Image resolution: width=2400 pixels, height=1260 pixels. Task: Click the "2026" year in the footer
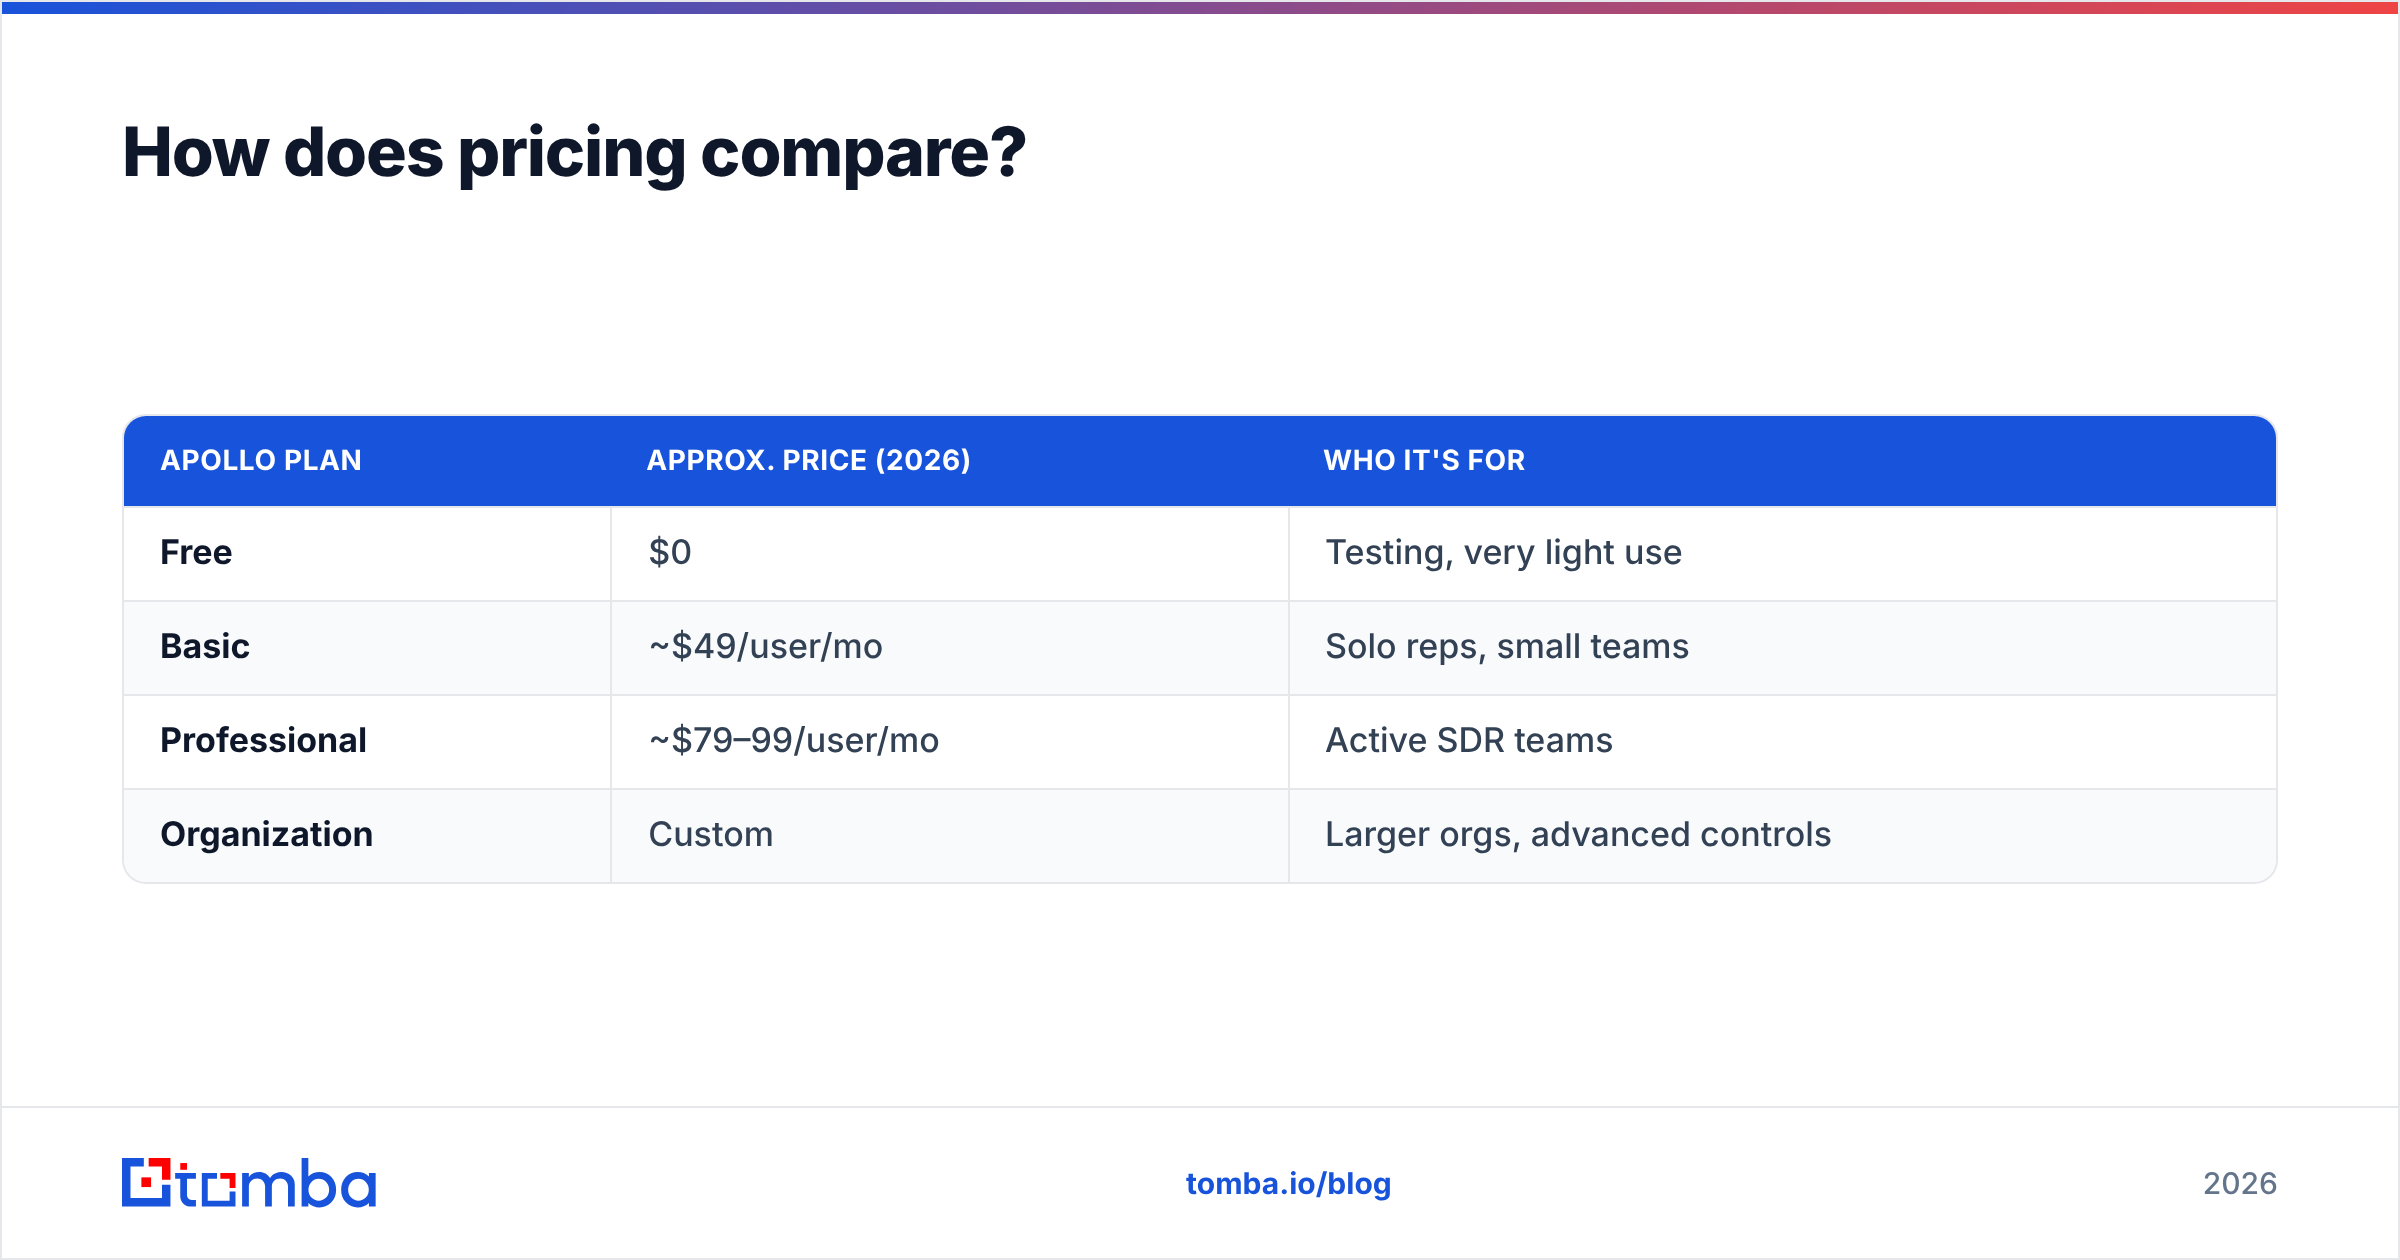[x=2240, y=1184]
